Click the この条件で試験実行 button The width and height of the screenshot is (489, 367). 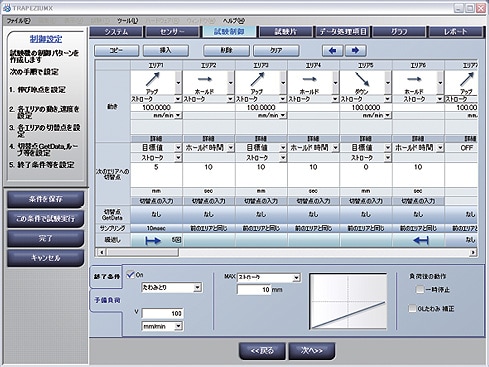[x=46, y=219]
